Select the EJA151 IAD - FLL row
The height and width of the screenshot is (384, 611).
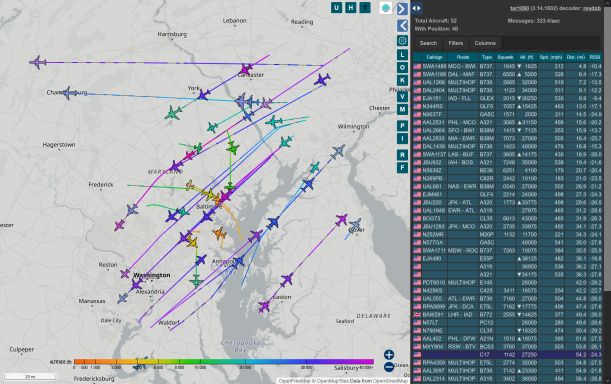click(507, 98)
